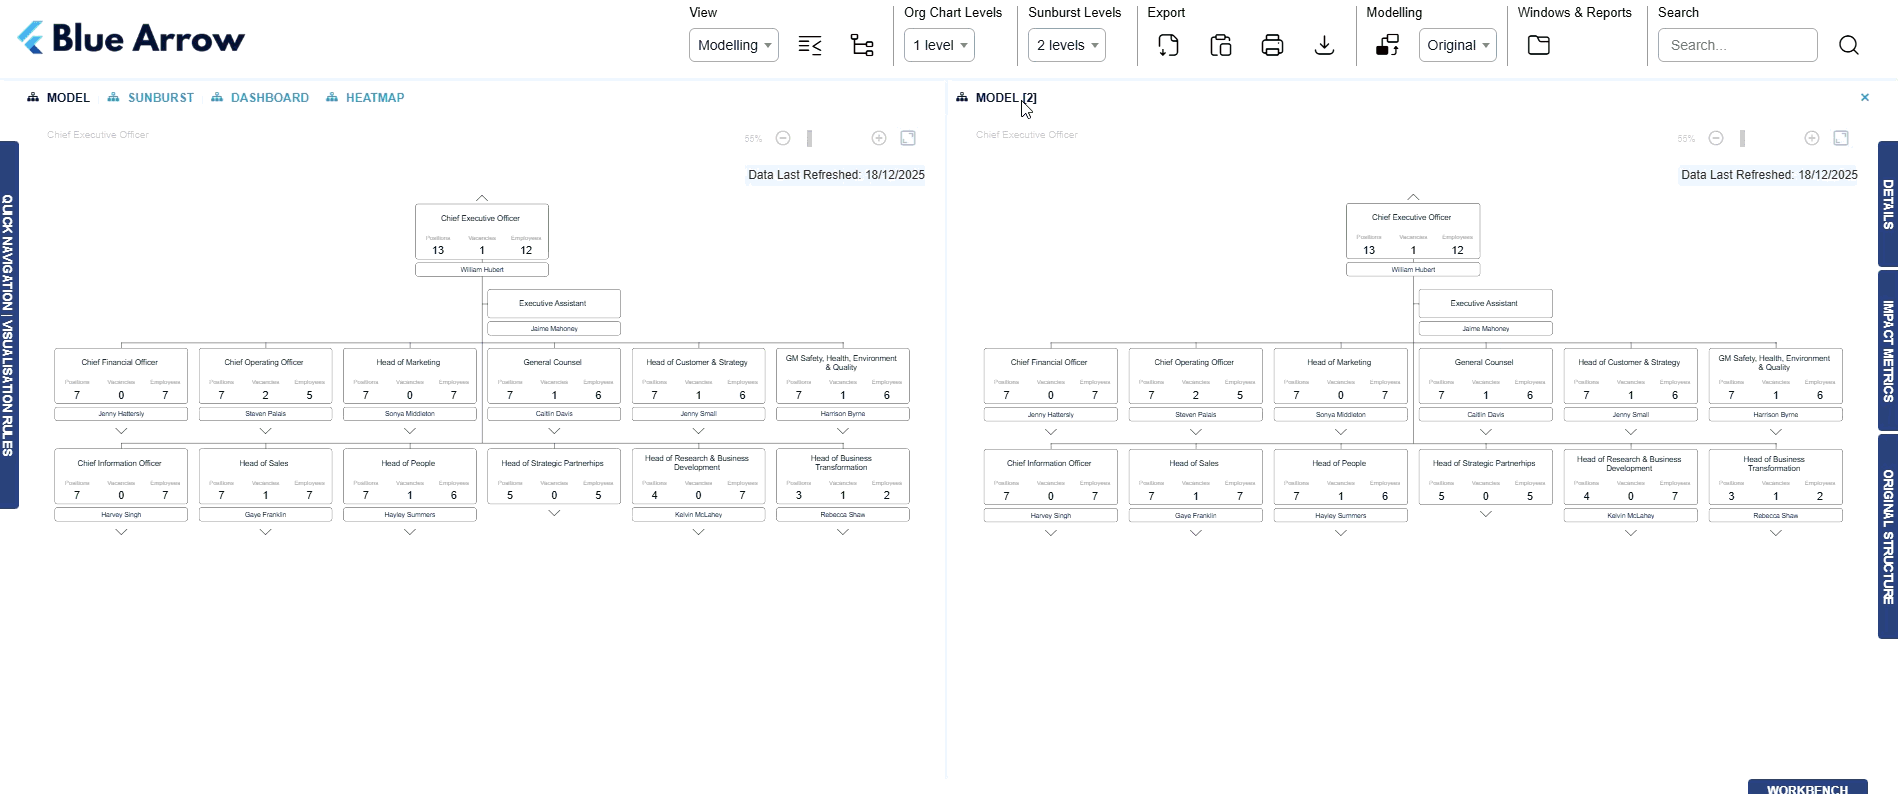This screenshot has height=794, width=1898.
Task: Open the View Modelling dropdown
Action: (734, 45)
